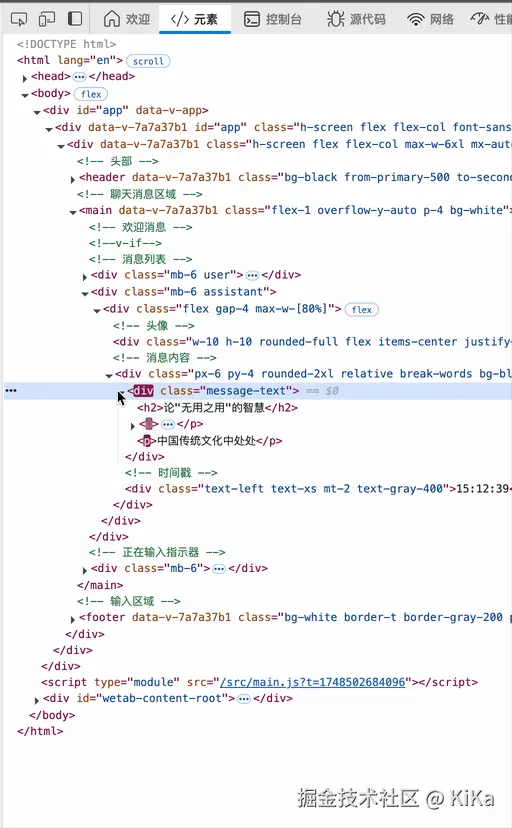Viewport: 512px width, 828px height.
Task: Click ellipsis in mb-6 user div
Action: tap(252, 275)
